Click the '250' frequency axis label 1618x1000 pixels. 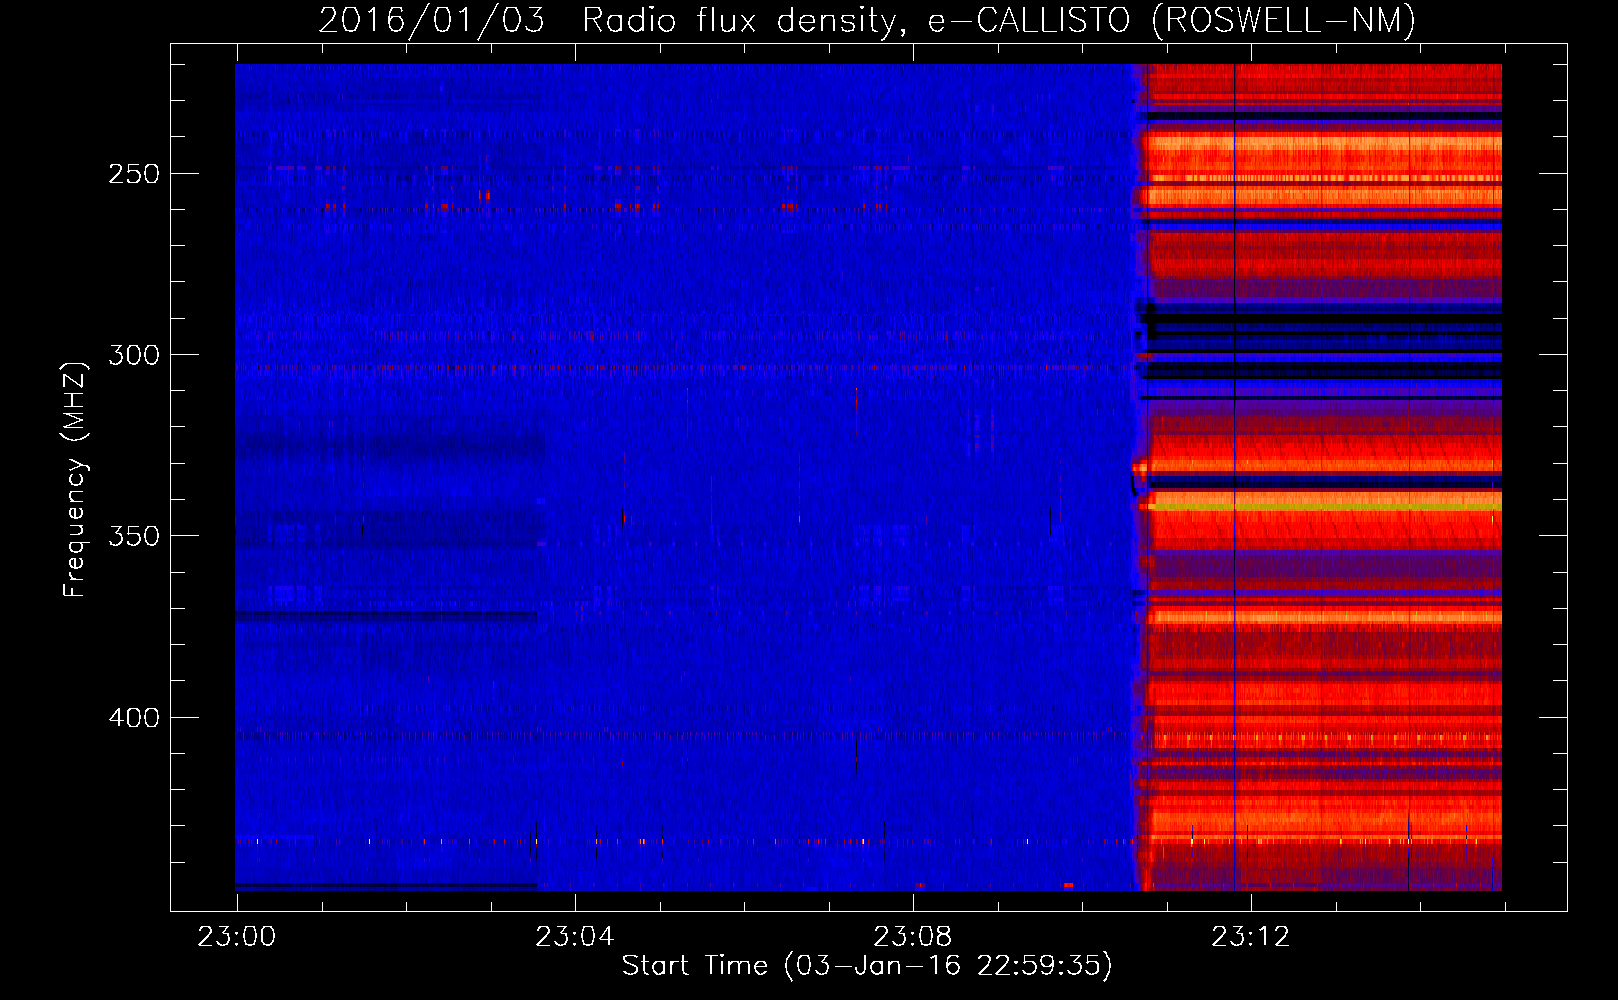tap(134, 174)
